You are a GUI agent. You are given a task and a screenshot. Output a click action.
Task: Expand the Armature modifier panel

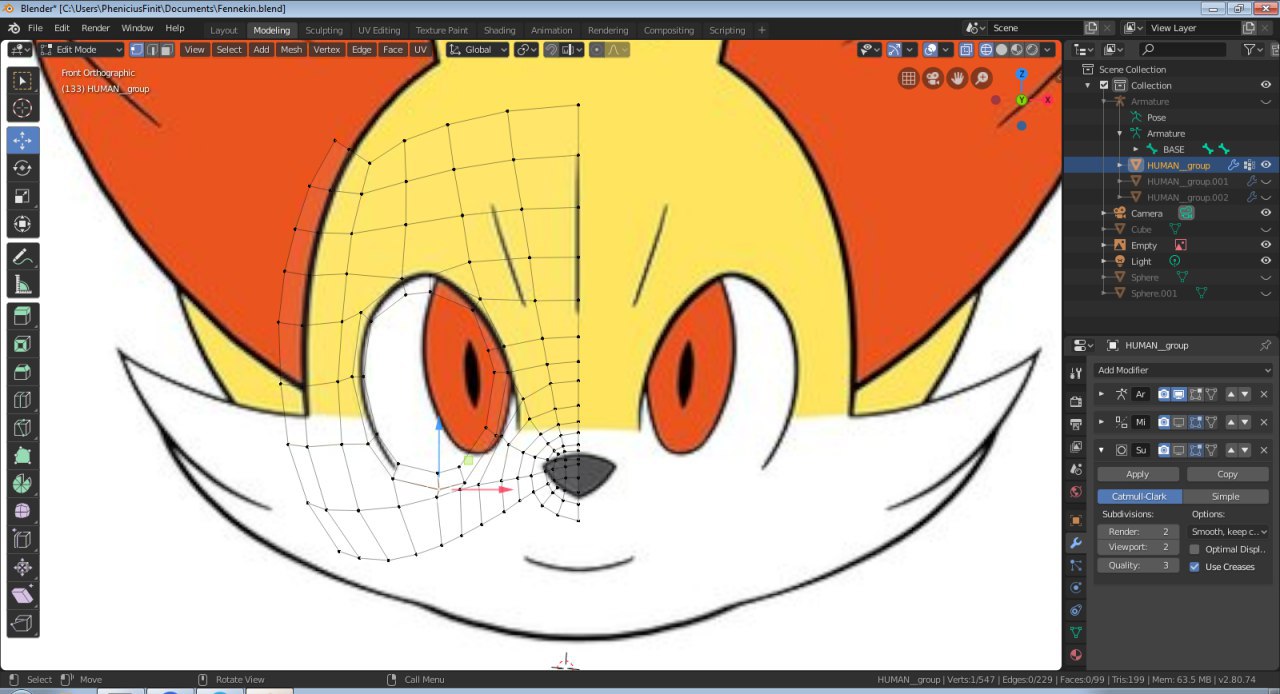(x=1102, y=394)
